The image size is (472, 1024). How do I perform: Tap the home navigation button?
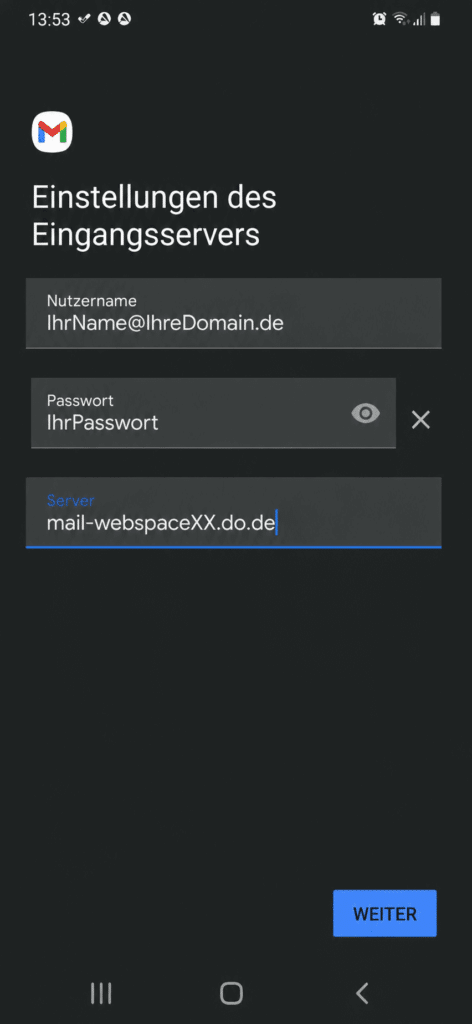pyautogui.click(x=231, y=993)
